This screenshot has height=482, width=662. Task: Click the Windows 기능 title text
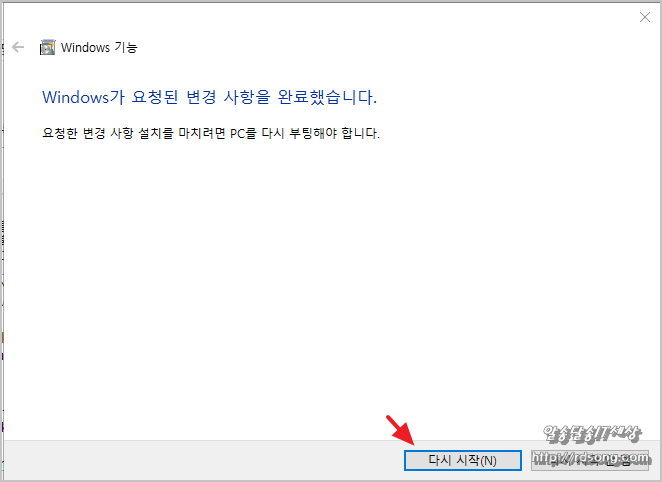click(x=99, y=47)
